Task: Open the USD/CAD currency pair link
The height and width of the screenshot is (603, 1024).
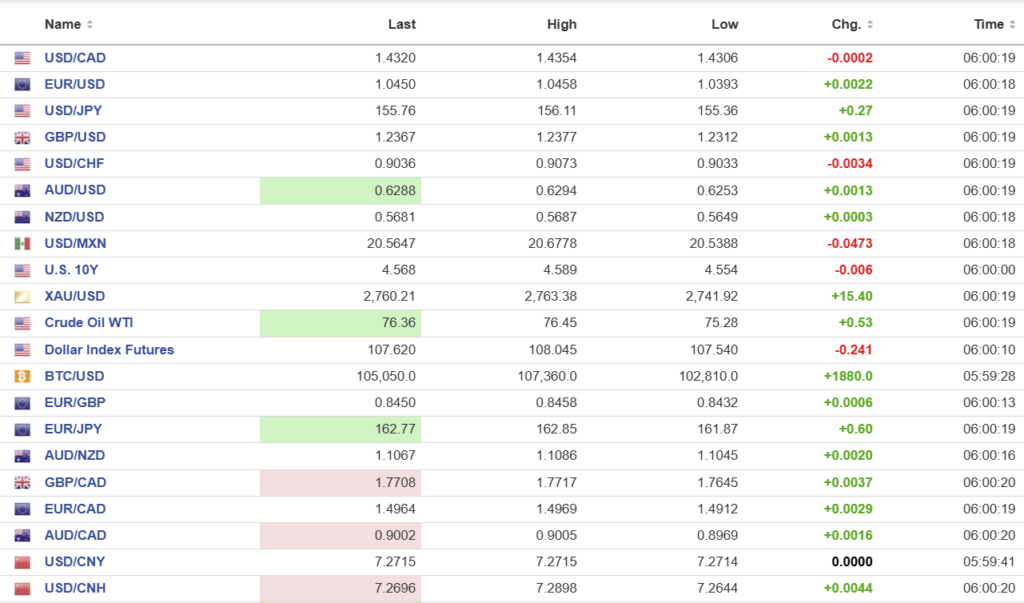Action: (x=74, y=58)
